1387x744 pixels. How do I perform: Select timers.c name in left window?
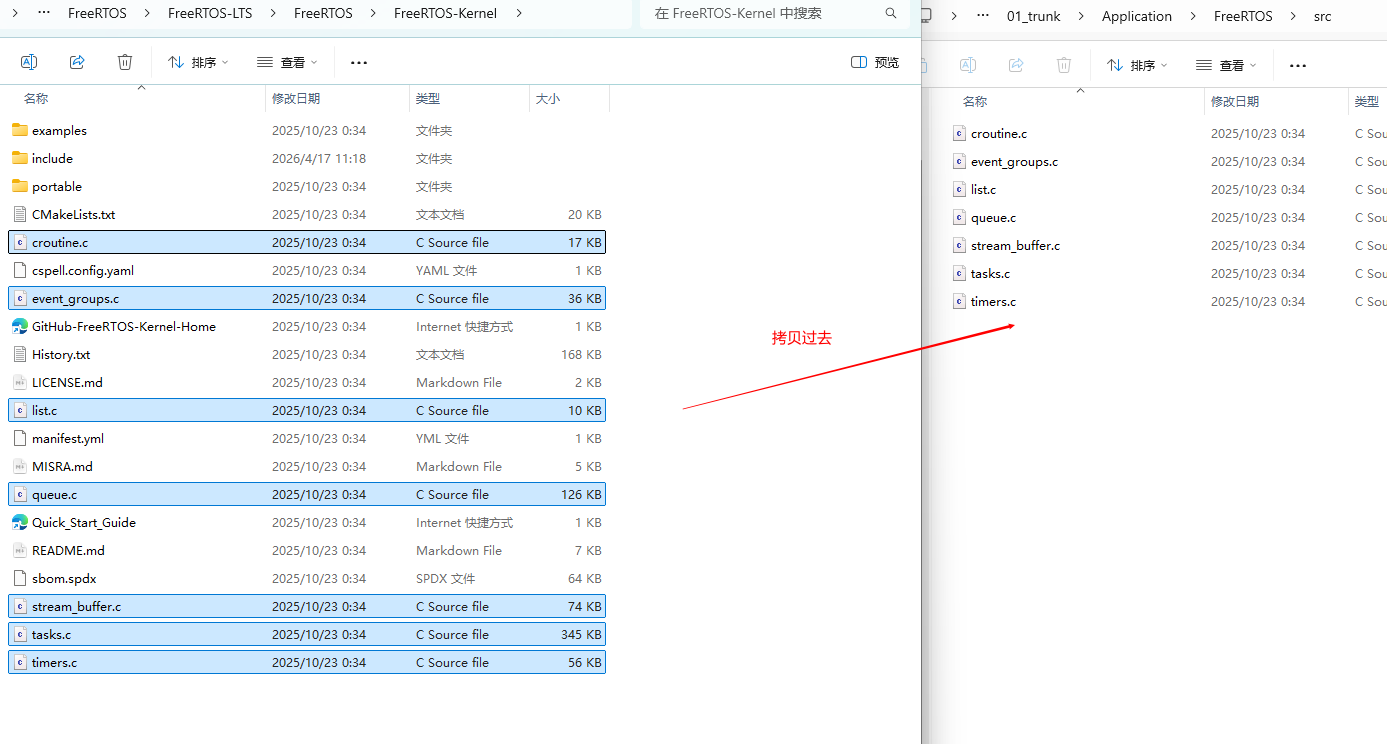point(54,662)
